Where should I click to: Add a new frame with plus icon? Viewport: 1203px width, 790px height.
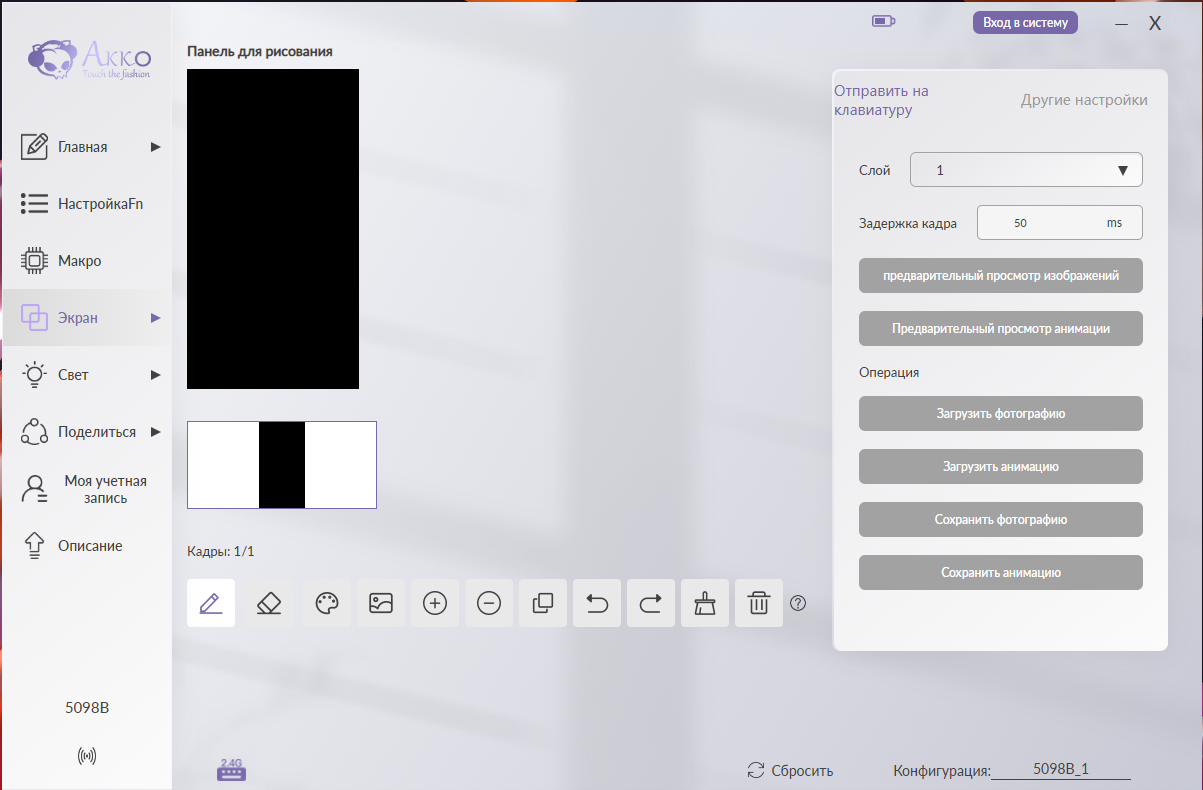(435, 603)
